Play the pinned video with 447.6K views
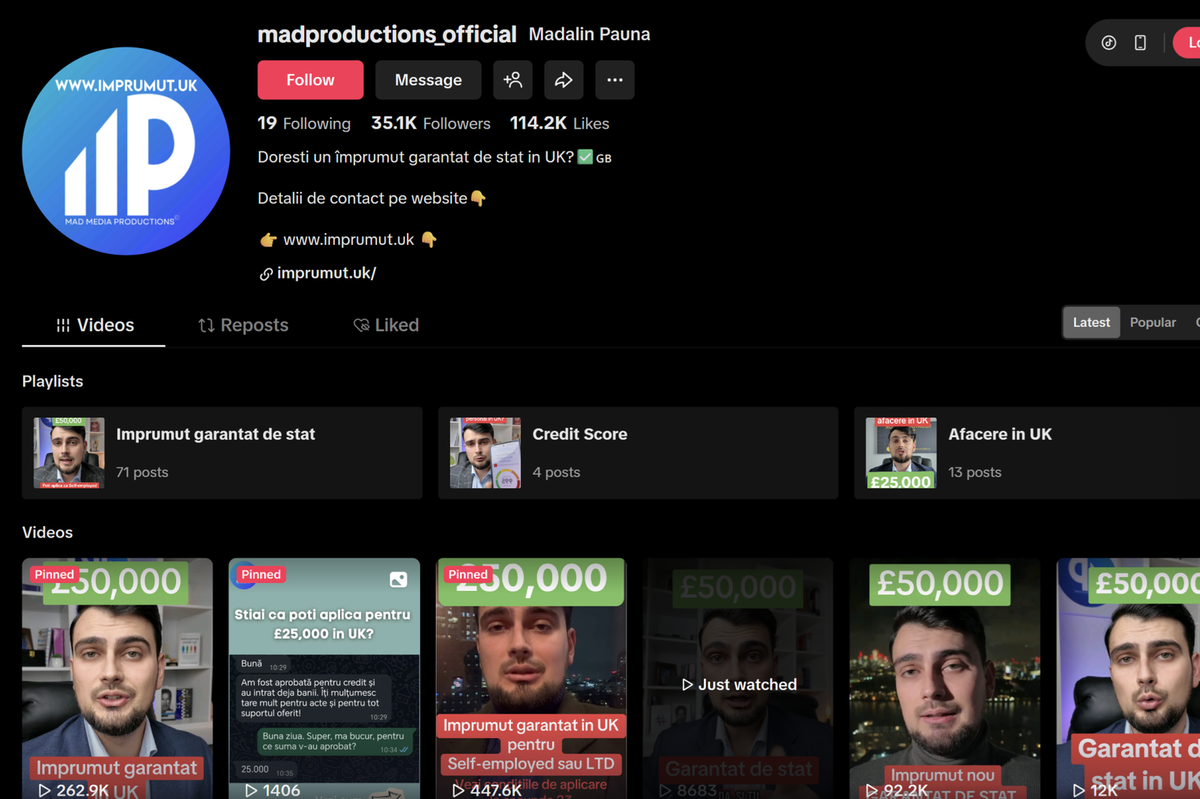Image resolution: width=1200 pixels, height=799 pixels. tap(531, 680)
